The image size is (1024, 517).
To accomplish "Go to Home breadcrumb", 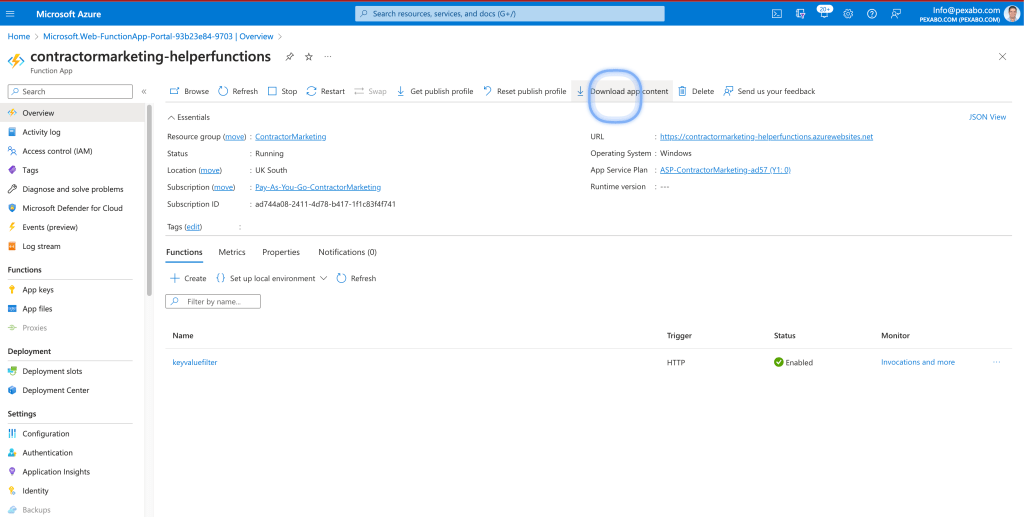I will (x=18, y=37).
